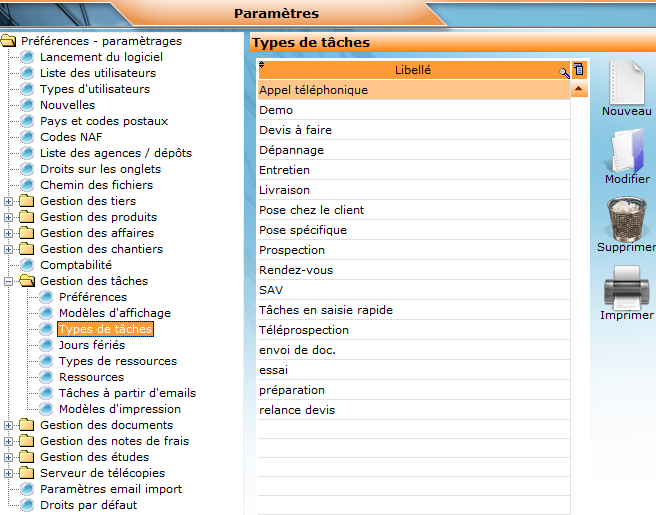This screenshot has width=656, height=515.
Task: Click the Supprimer trash bin icon
Action: (x=626, y=219)
